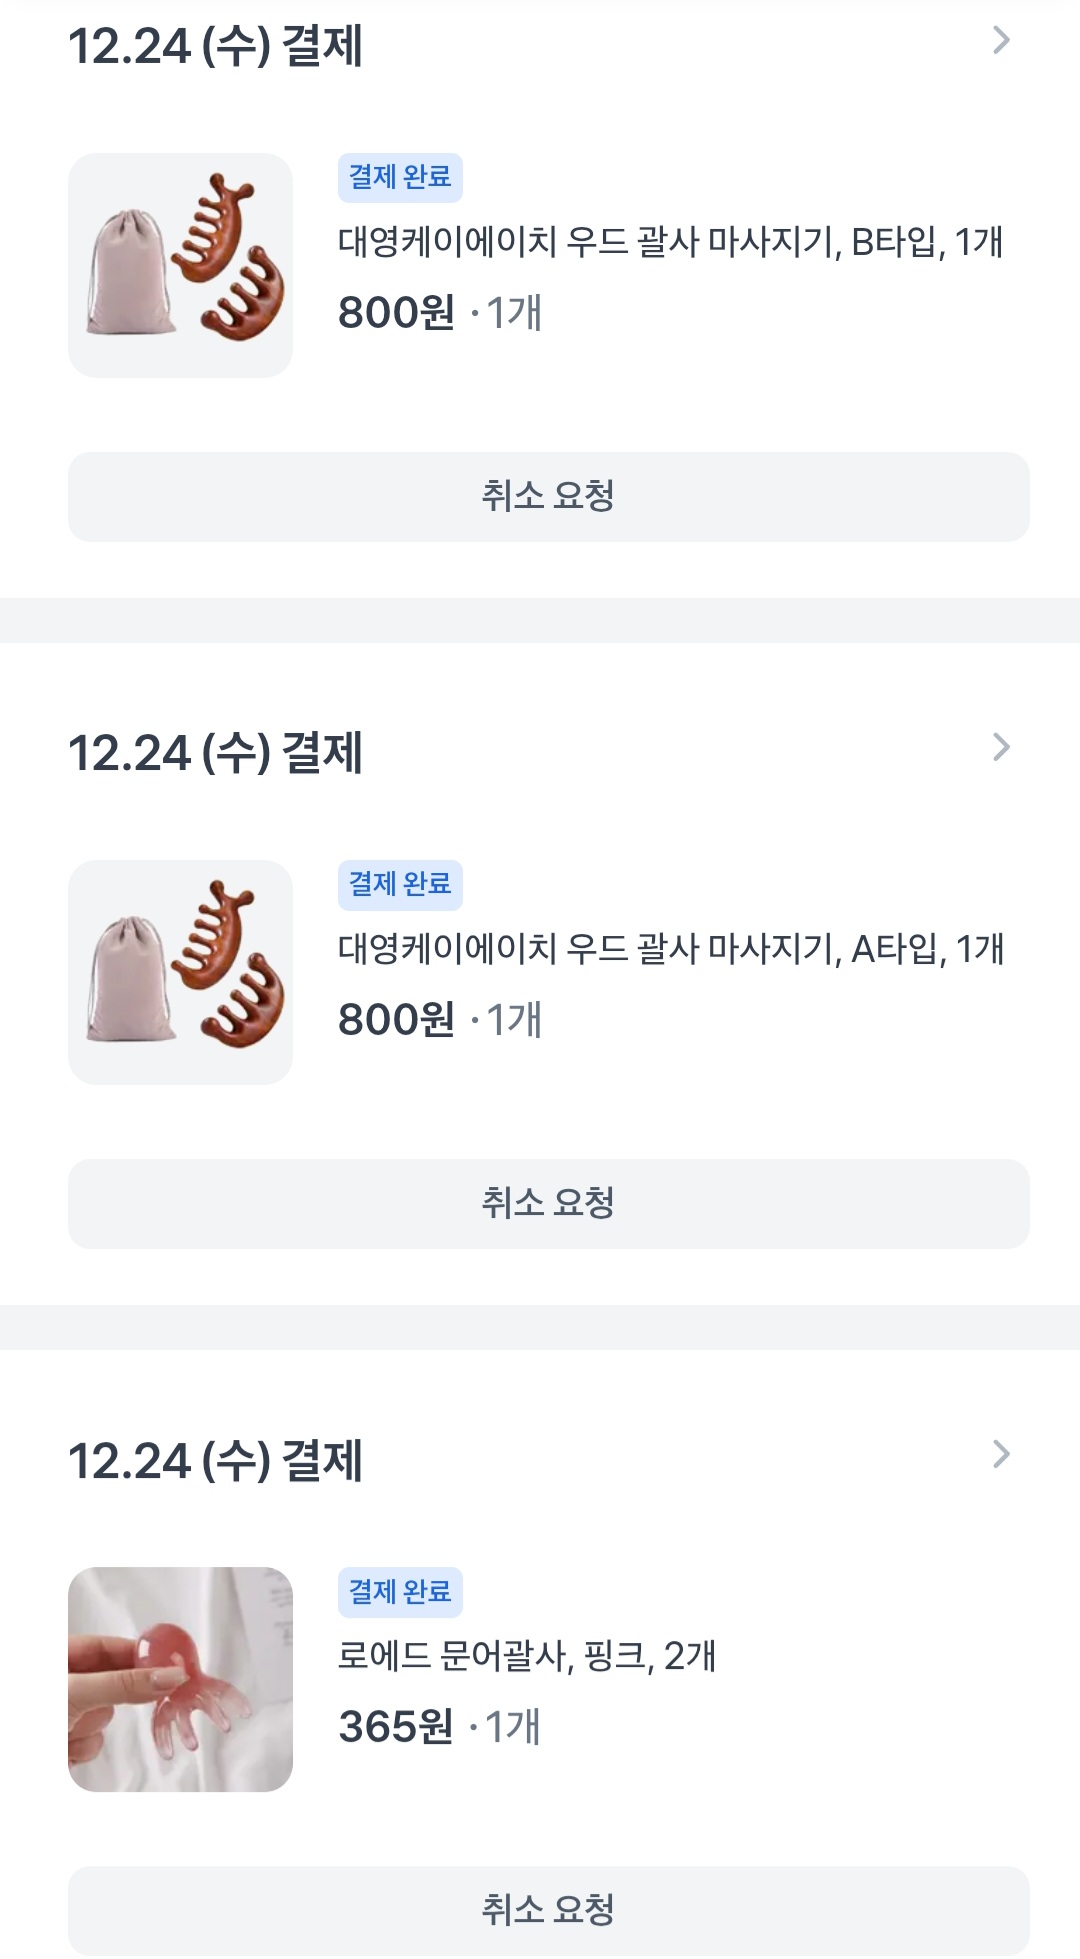Open 12.24 (수) 결제 header above A타입 item

click(x=215, y=754)
